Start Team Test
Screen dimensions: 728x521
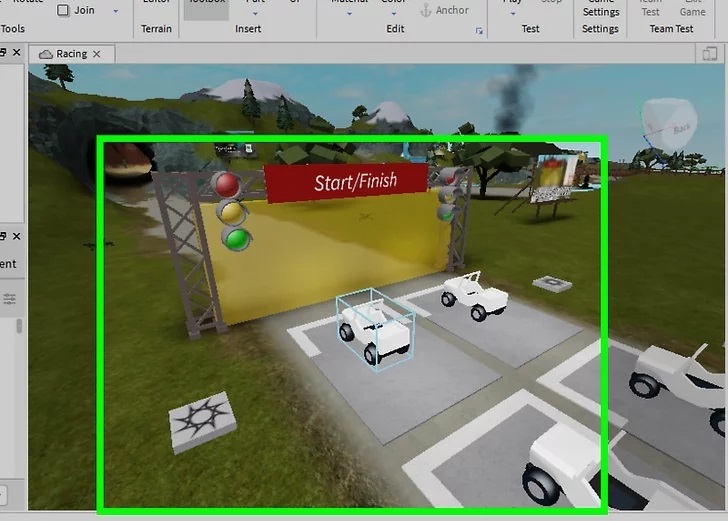650,9
